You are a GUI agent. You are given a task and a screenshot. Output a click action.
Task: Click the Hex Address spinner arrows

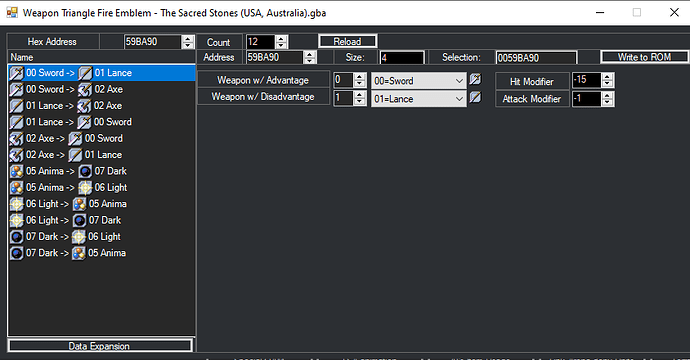pyautogui.click(x=188, y=42)
